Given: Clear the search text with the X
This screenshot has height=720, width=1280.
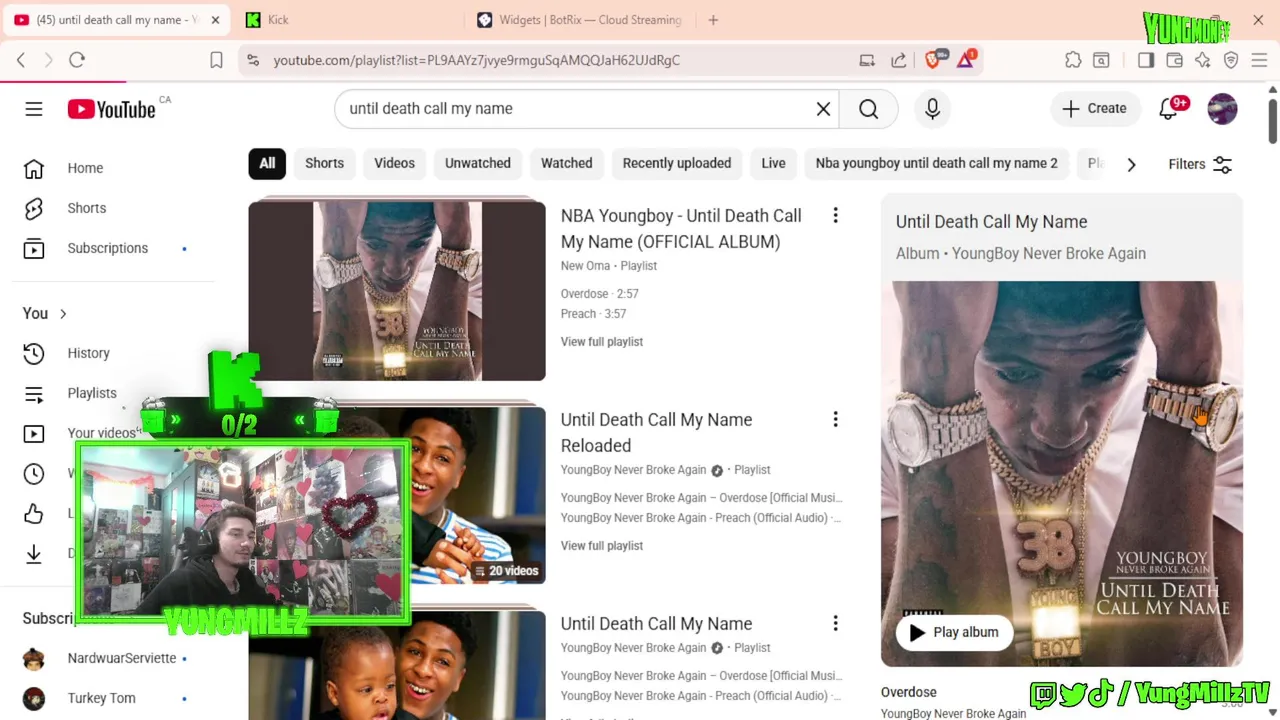Looking at the screenshot, I should coord(823,109).
